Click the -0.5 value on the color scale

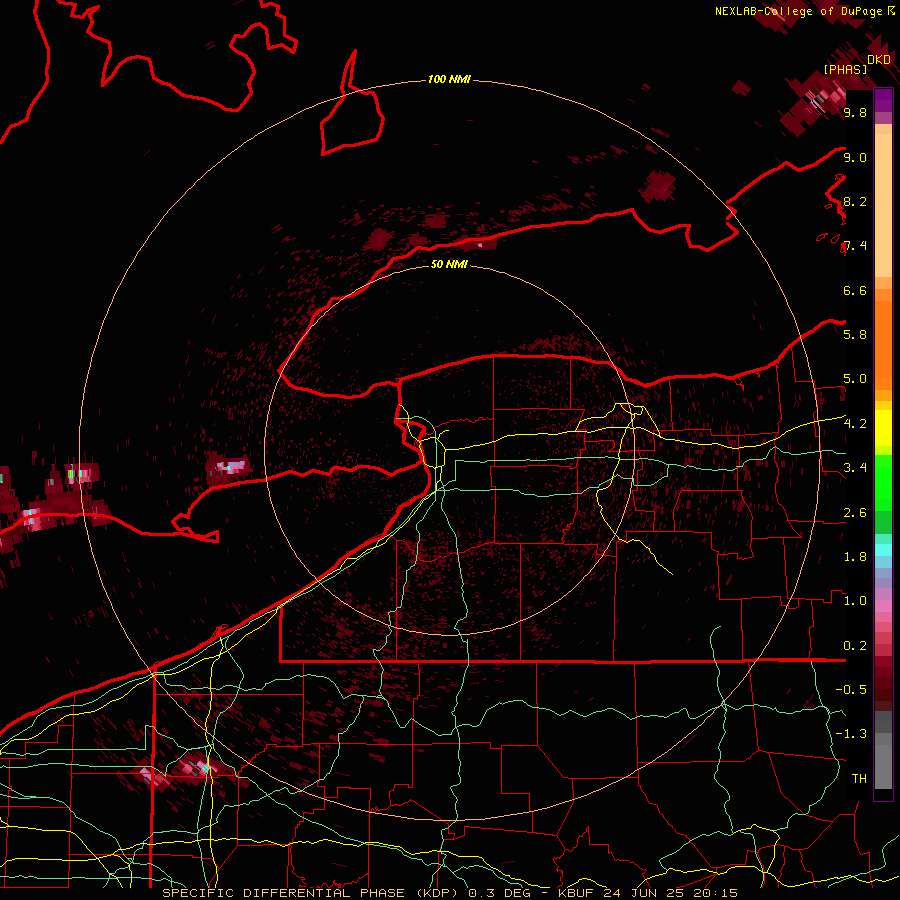[851, 690]
